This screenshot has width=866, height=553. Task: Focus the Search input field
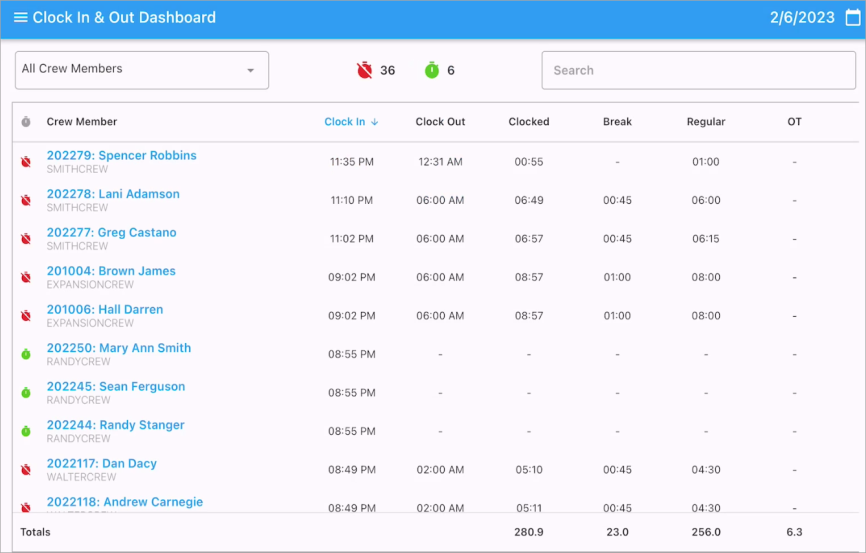(x=699, y=70)
